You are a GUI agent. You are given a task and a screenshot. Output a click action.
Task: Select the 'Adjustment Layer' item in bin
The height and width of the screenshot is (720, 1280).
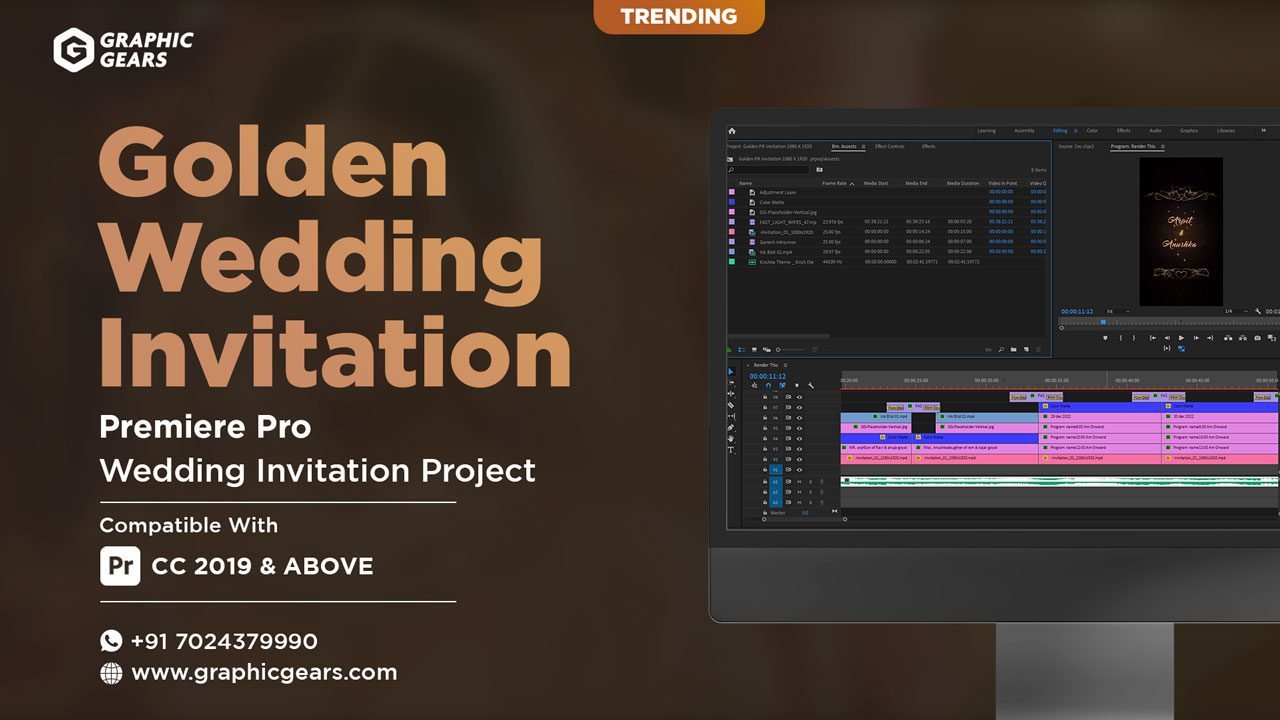coord(778,192)
